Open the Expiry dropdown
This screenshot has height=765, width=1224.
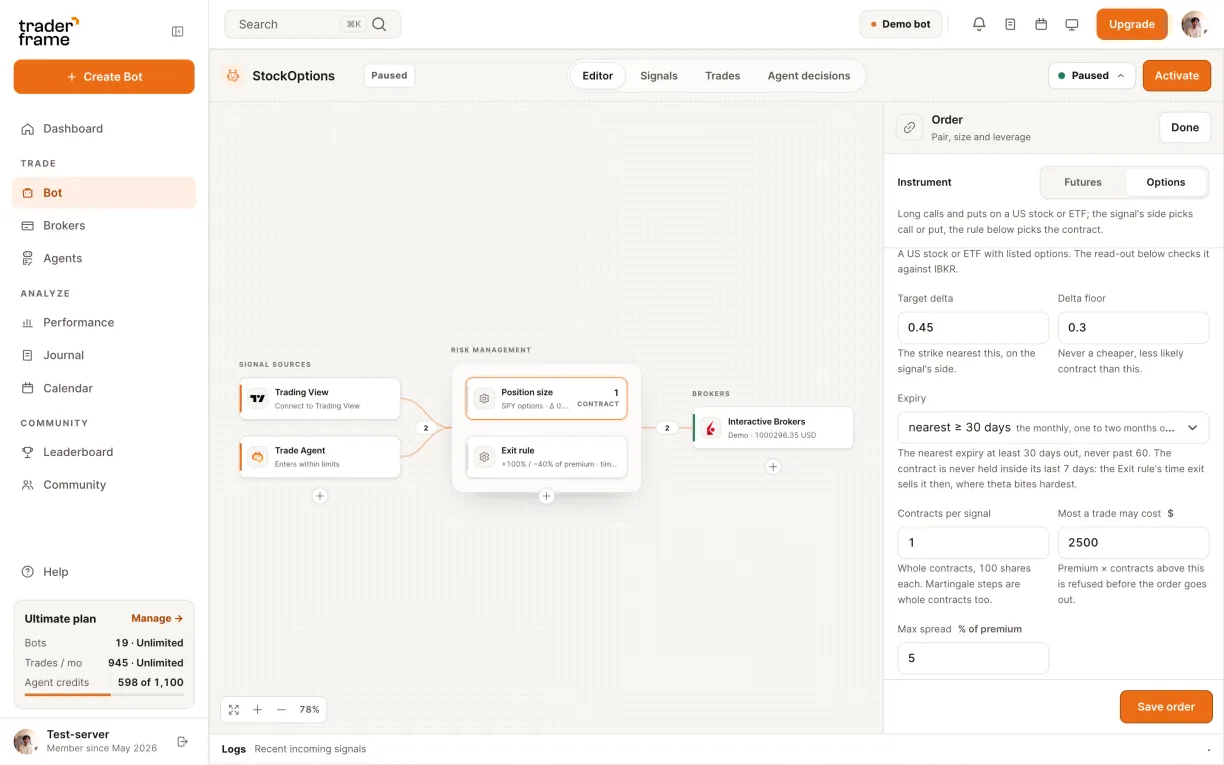point(1053,427)
